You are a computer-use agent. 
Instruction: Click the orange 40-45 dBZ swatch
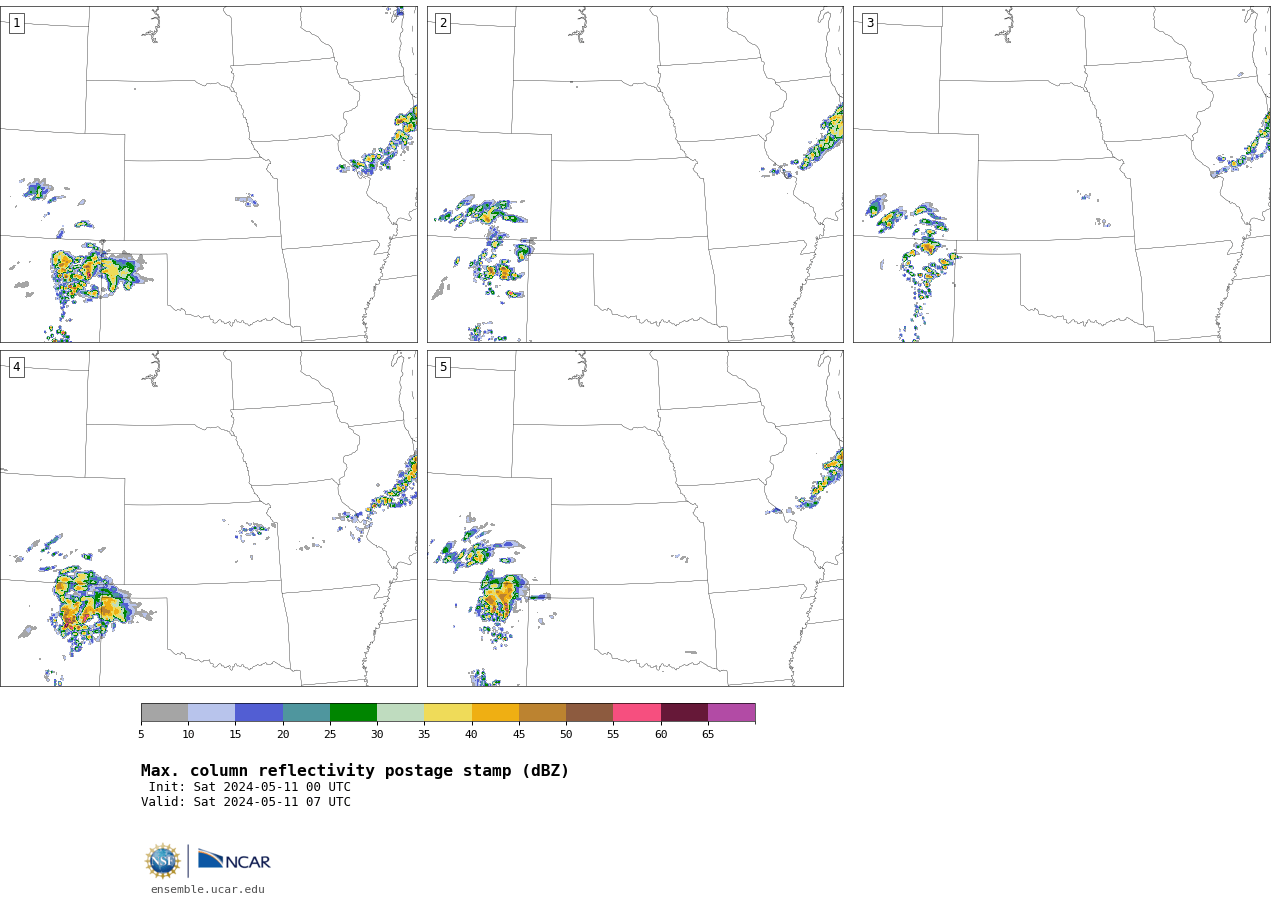point(495,712)
